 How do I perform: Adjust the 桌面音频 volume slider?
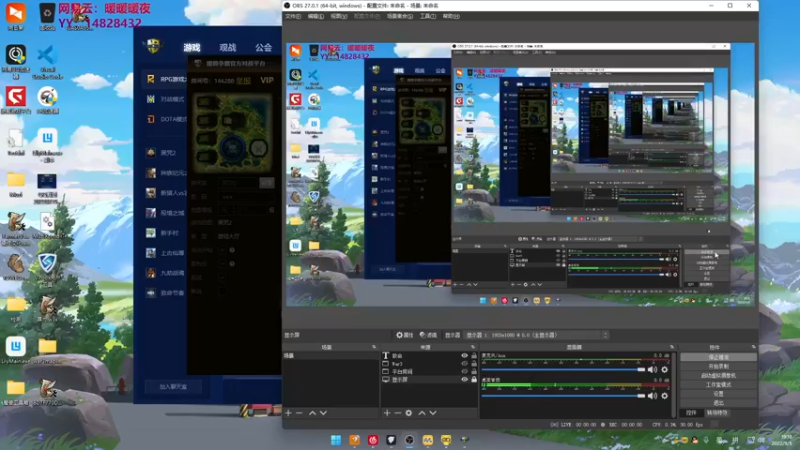pos(563,395)
